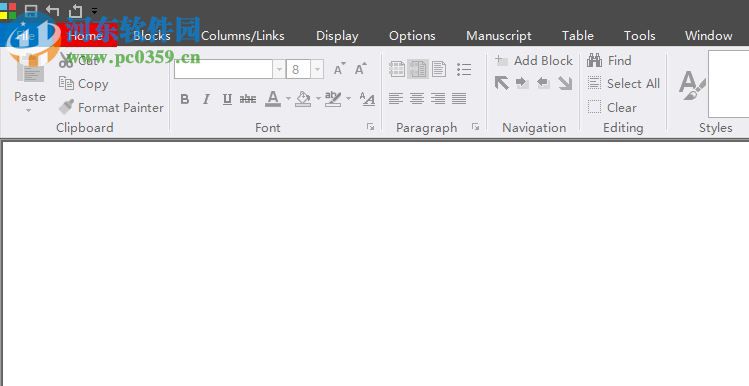Click the font size field showing 8

(x=299, y=69)
